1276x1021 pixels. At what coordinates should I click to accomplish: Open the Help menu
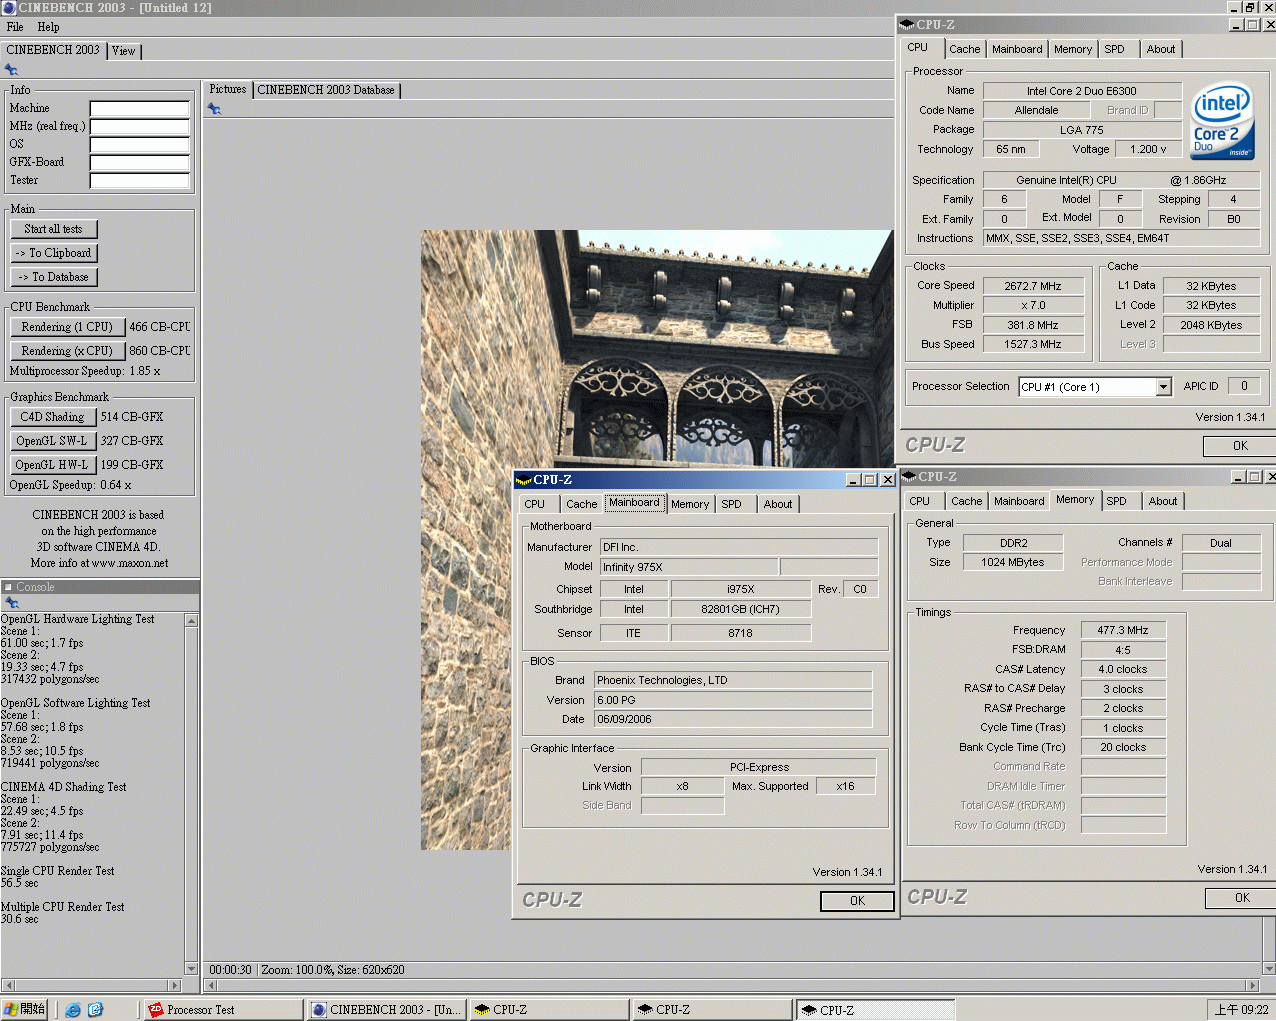pos(48,27)
